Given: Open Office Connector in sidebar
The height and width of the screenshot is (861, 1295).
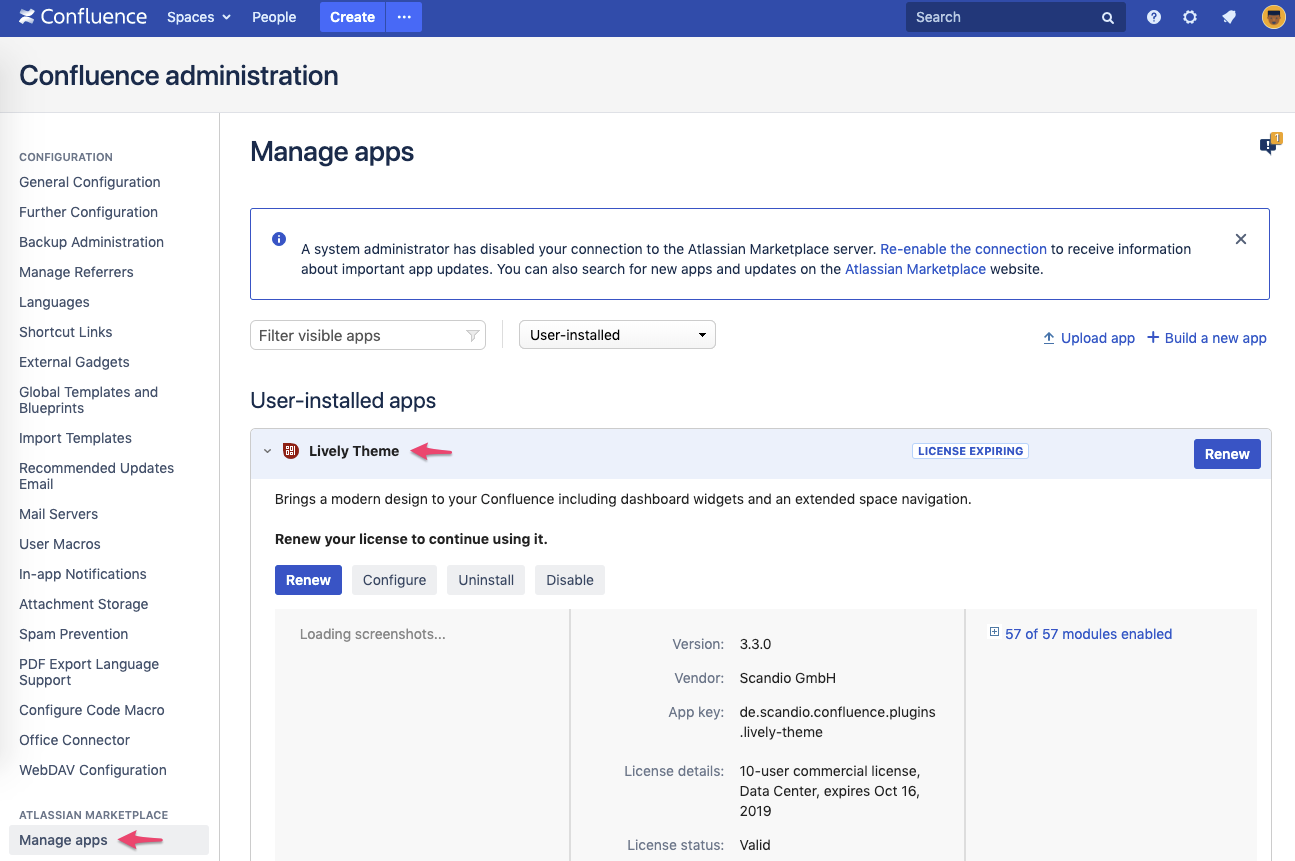Looking at the screenshot, I should [x=75, y=740].
